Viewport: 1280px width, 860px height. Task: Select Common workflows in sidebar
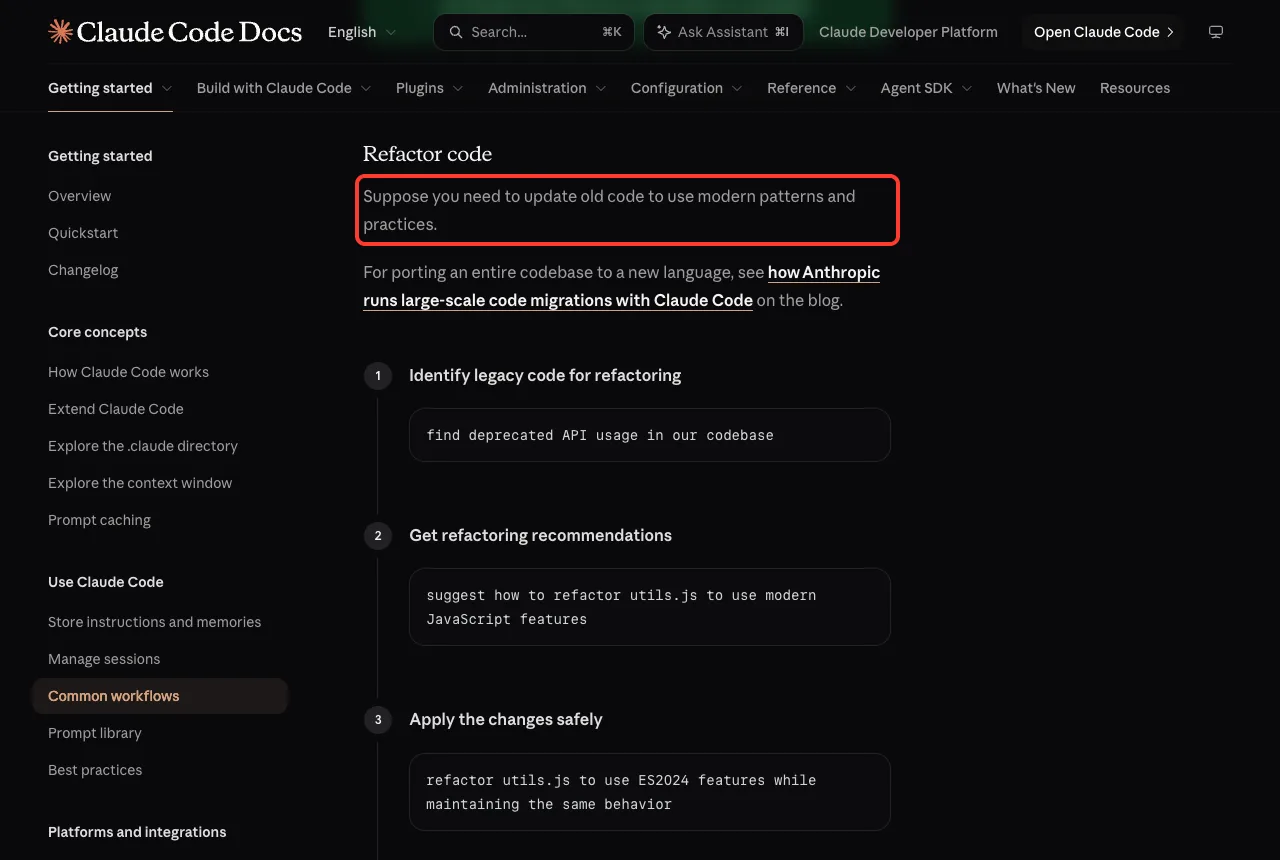tap(160, 696)
